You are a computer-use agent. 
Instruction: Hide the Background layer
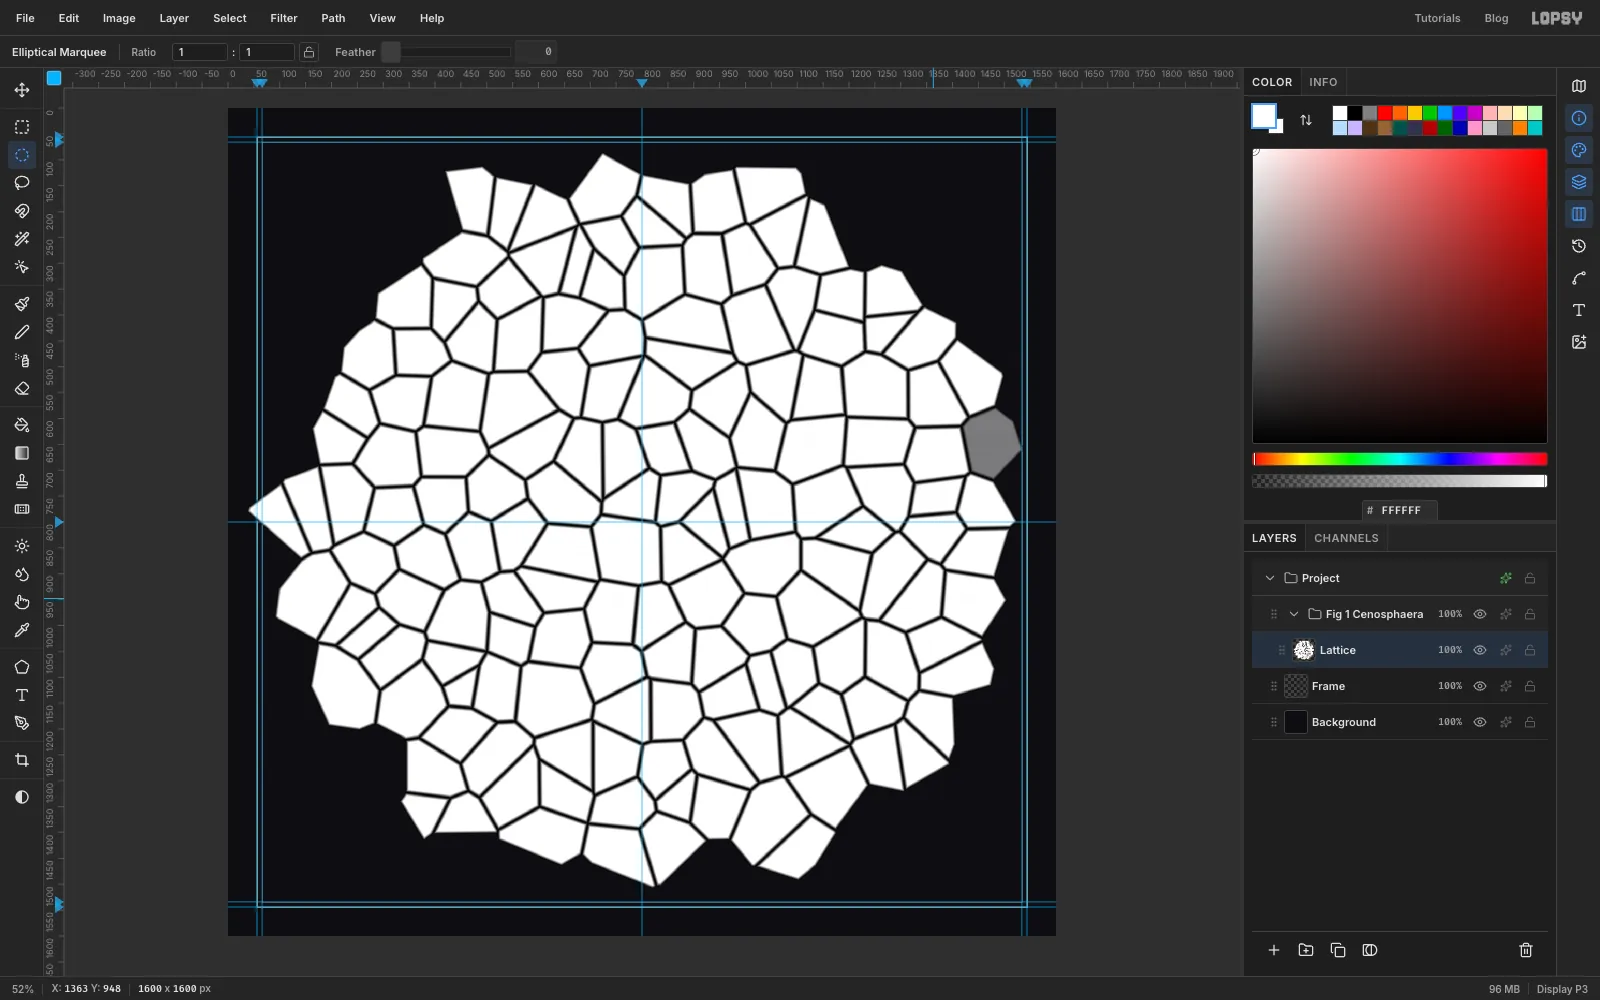(1480, 722)
